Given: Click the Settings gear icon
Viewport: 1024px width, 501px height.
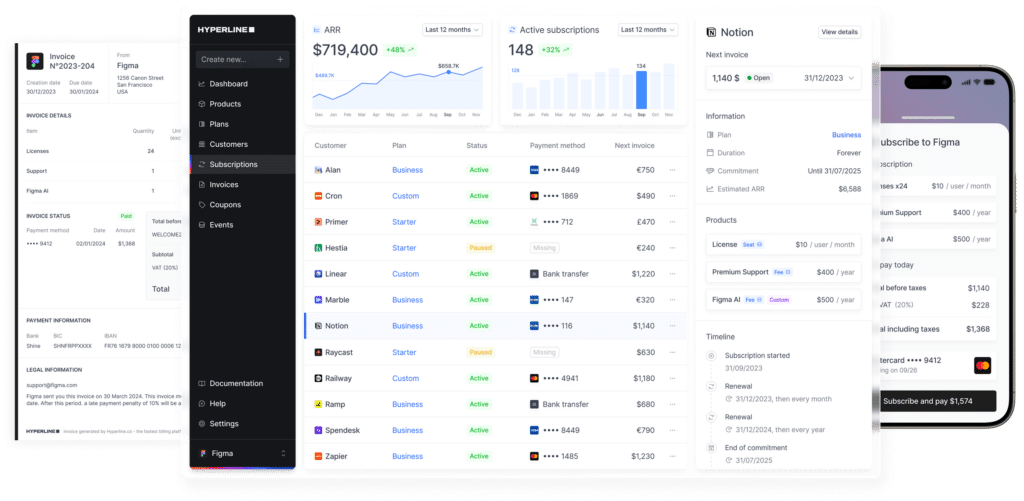Looking at the screenshot, I should 202,424.
